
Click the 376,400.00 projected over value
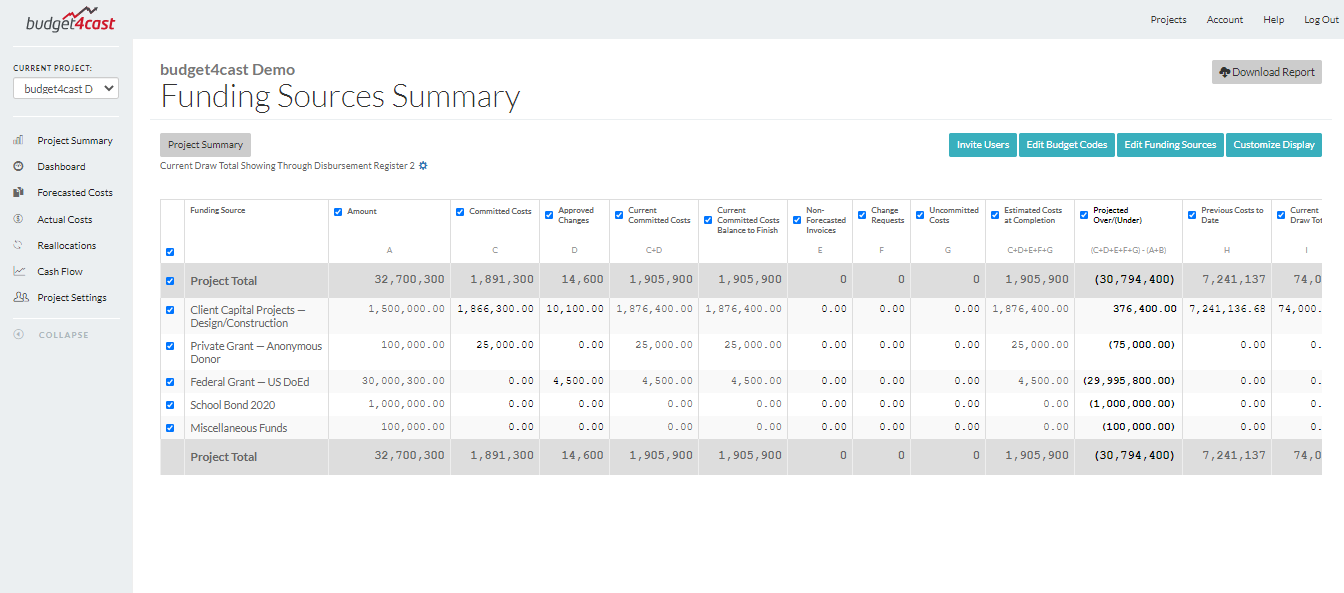[1144, 309]
